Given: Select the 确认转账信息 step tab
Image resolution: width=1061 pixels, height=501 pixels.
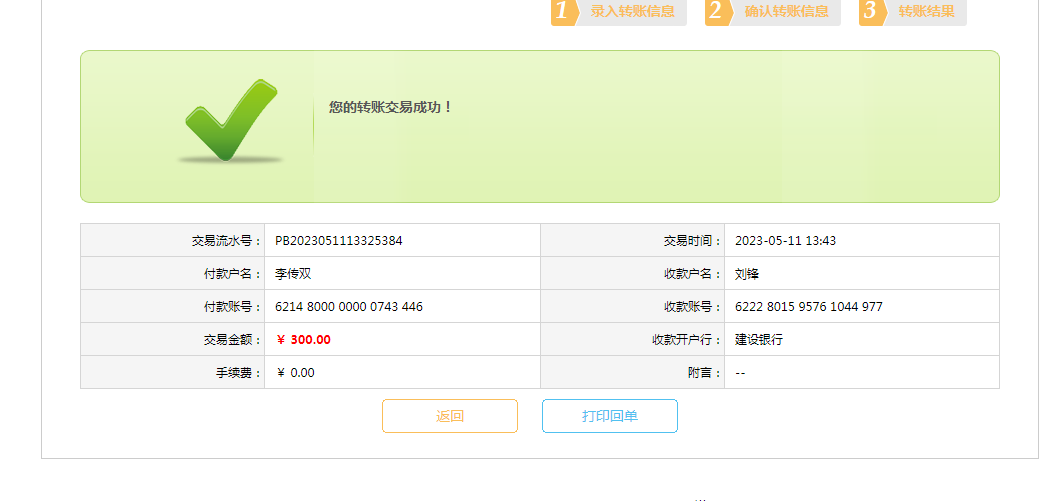Looking at the screenshot, I should coord(786,12).
